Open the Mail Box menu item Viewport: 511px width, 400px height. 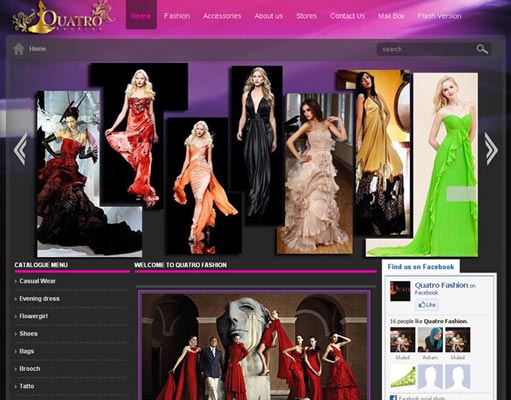[x=391, y=16]
